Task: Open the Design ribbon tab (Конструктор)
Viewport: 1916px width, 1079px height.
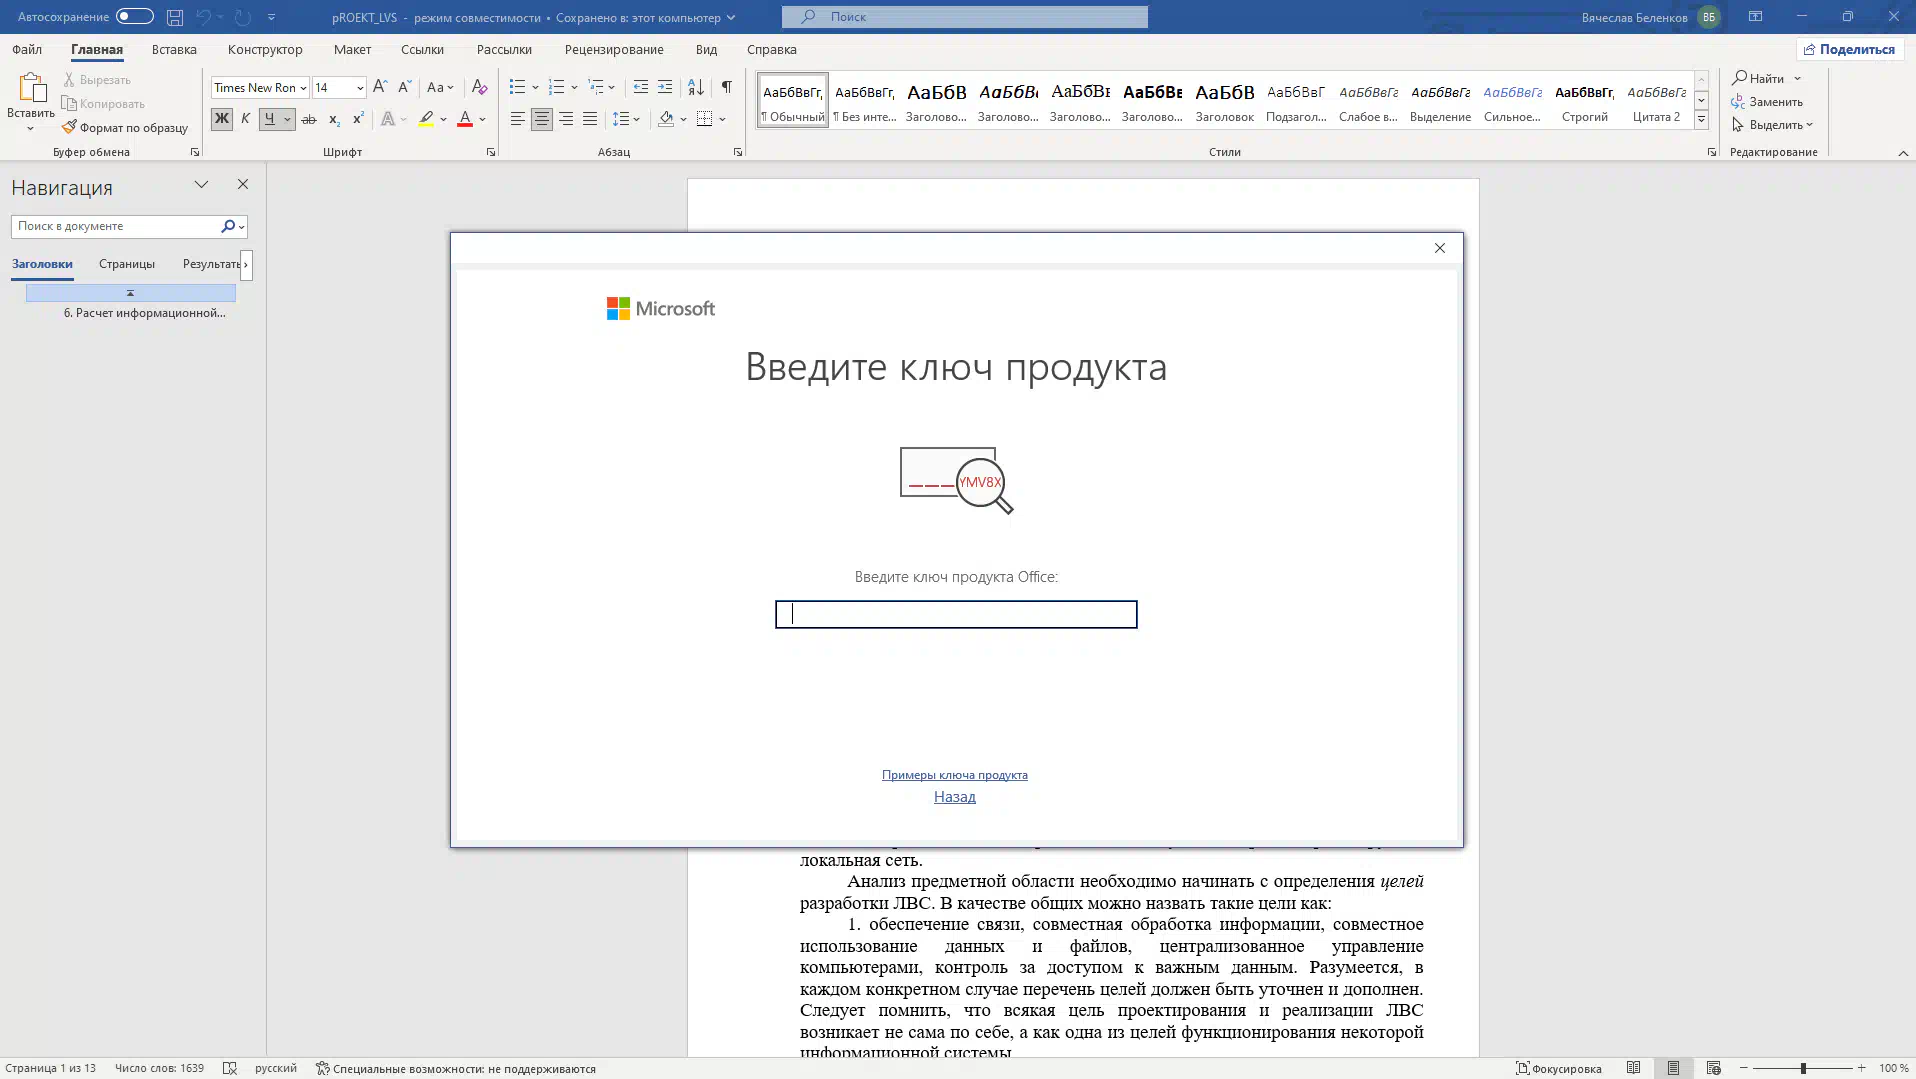Action: tap(265, 49)
